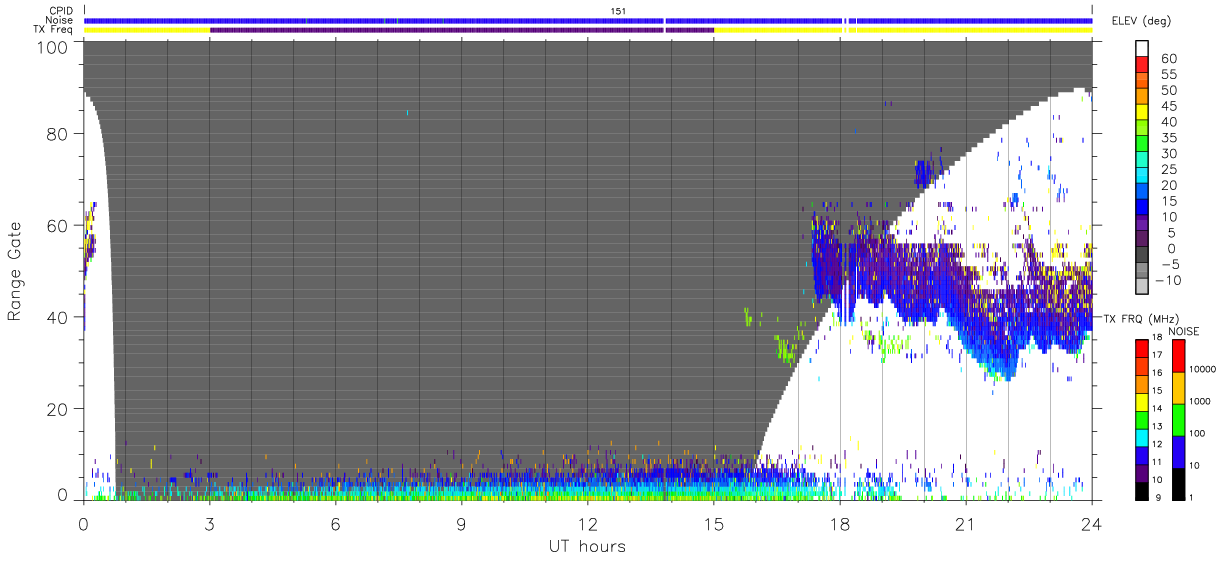Select the white top elevation color swatch
1228x567 pixels.
(1142, 49)
